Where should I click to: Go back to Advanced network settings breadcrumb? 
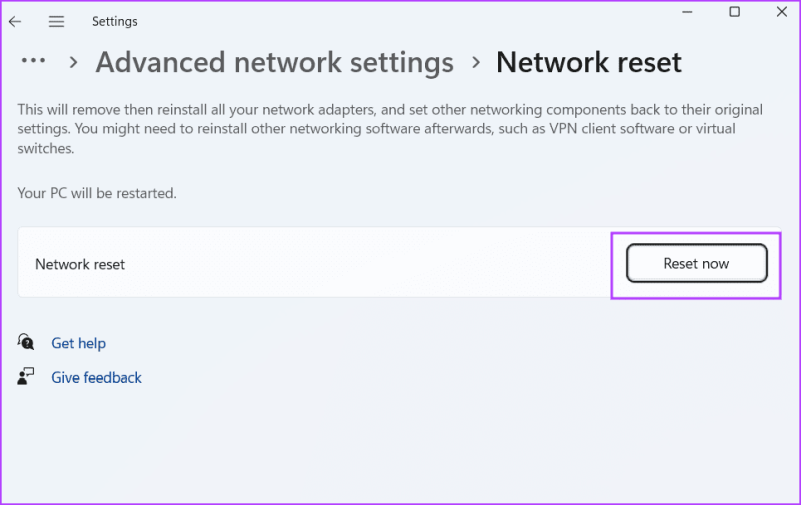point(274,62)
